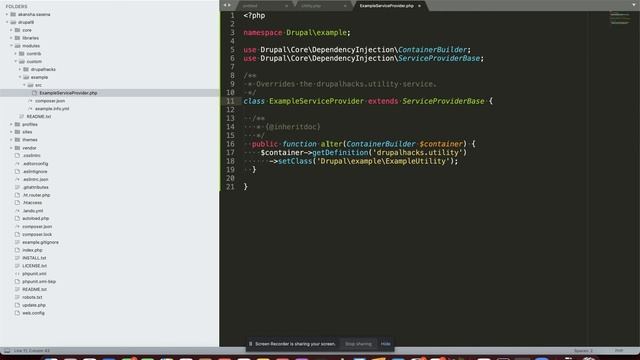Click the autoload.php file icon
This screenshot has height=360, width=640.
[17, 218]
